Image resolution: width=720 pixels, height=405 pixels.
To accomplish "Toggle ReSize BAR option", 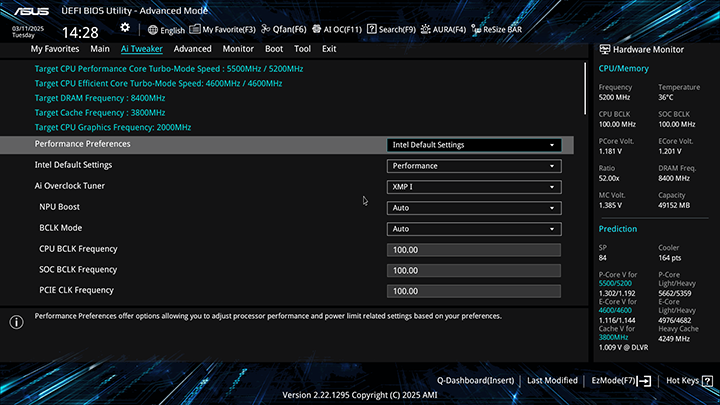I will click(493, 30).
